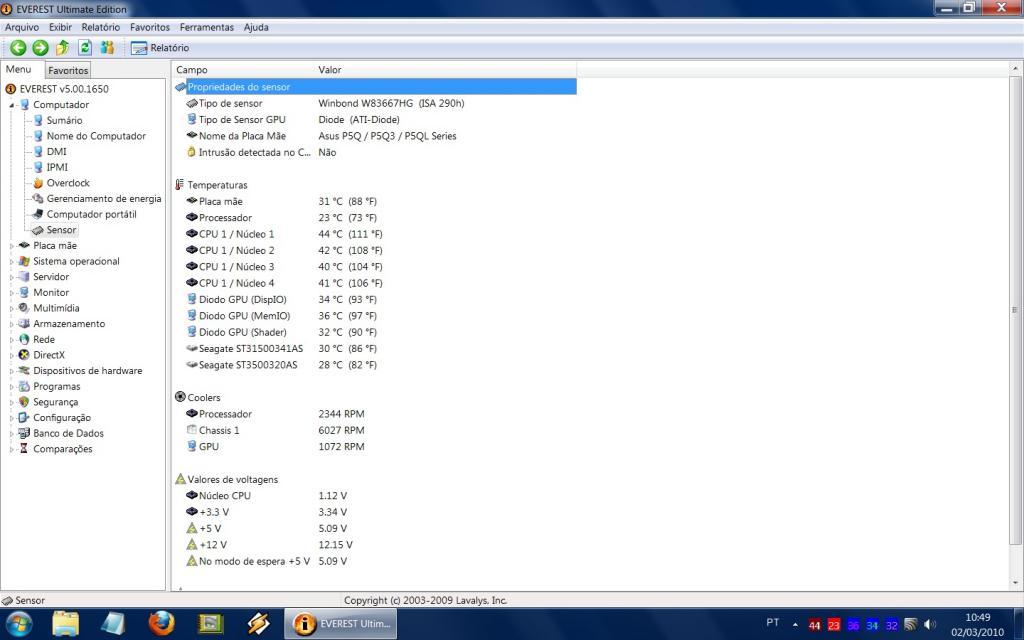Expand the DirectX tree node
This screenshot has width=1024, height=640.
pyautogui.click(x=12, y=356)
